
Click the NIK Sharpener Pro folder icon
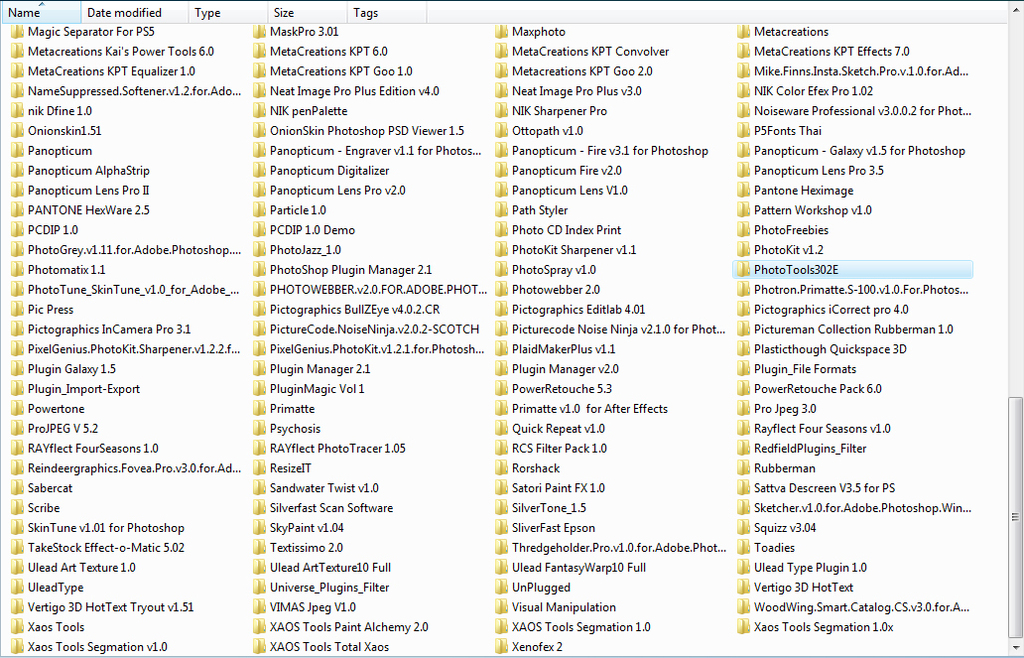502,111
